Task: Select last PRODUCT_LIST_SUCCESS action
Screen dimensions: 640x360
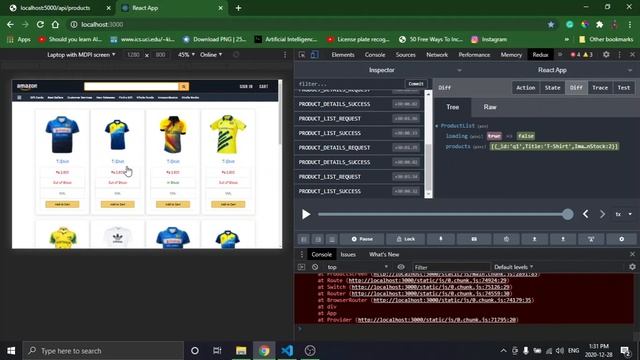Action: coord(359,191)
